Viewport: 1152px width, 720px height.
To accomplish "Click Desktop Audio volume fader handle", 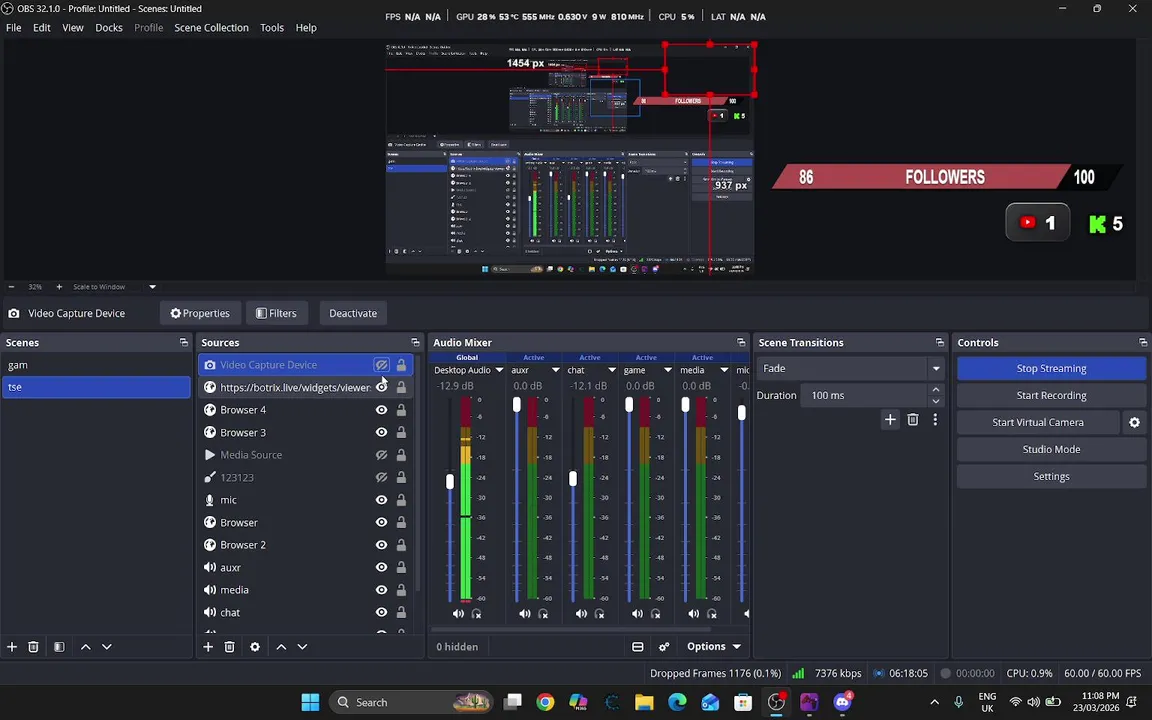I will (x=450, y=482).
